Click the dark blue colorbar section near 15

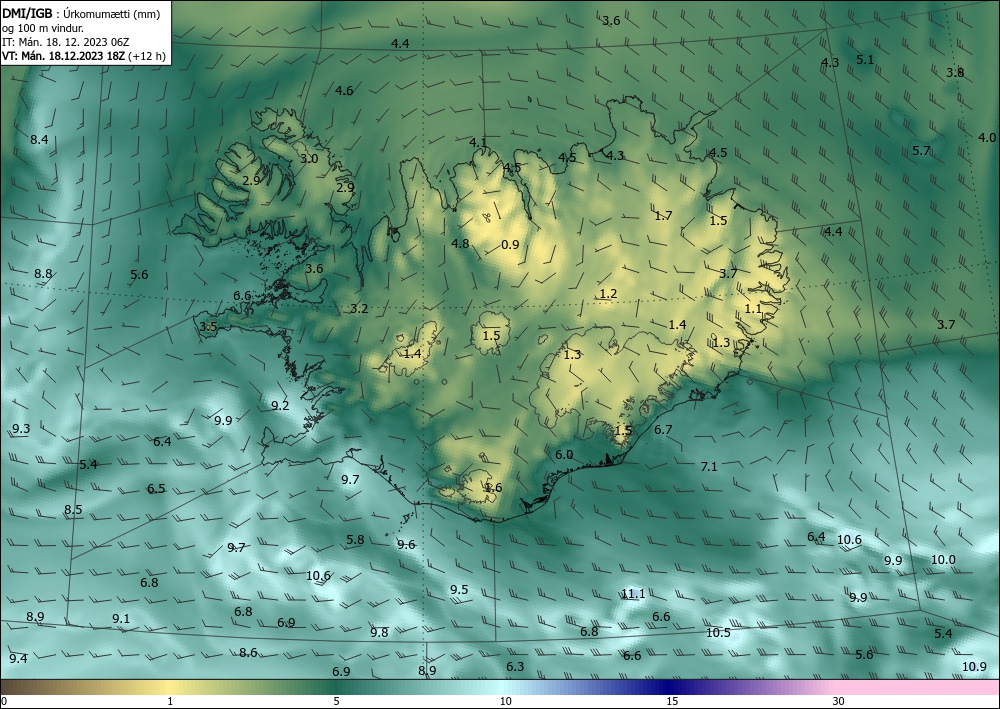[666, 687]
